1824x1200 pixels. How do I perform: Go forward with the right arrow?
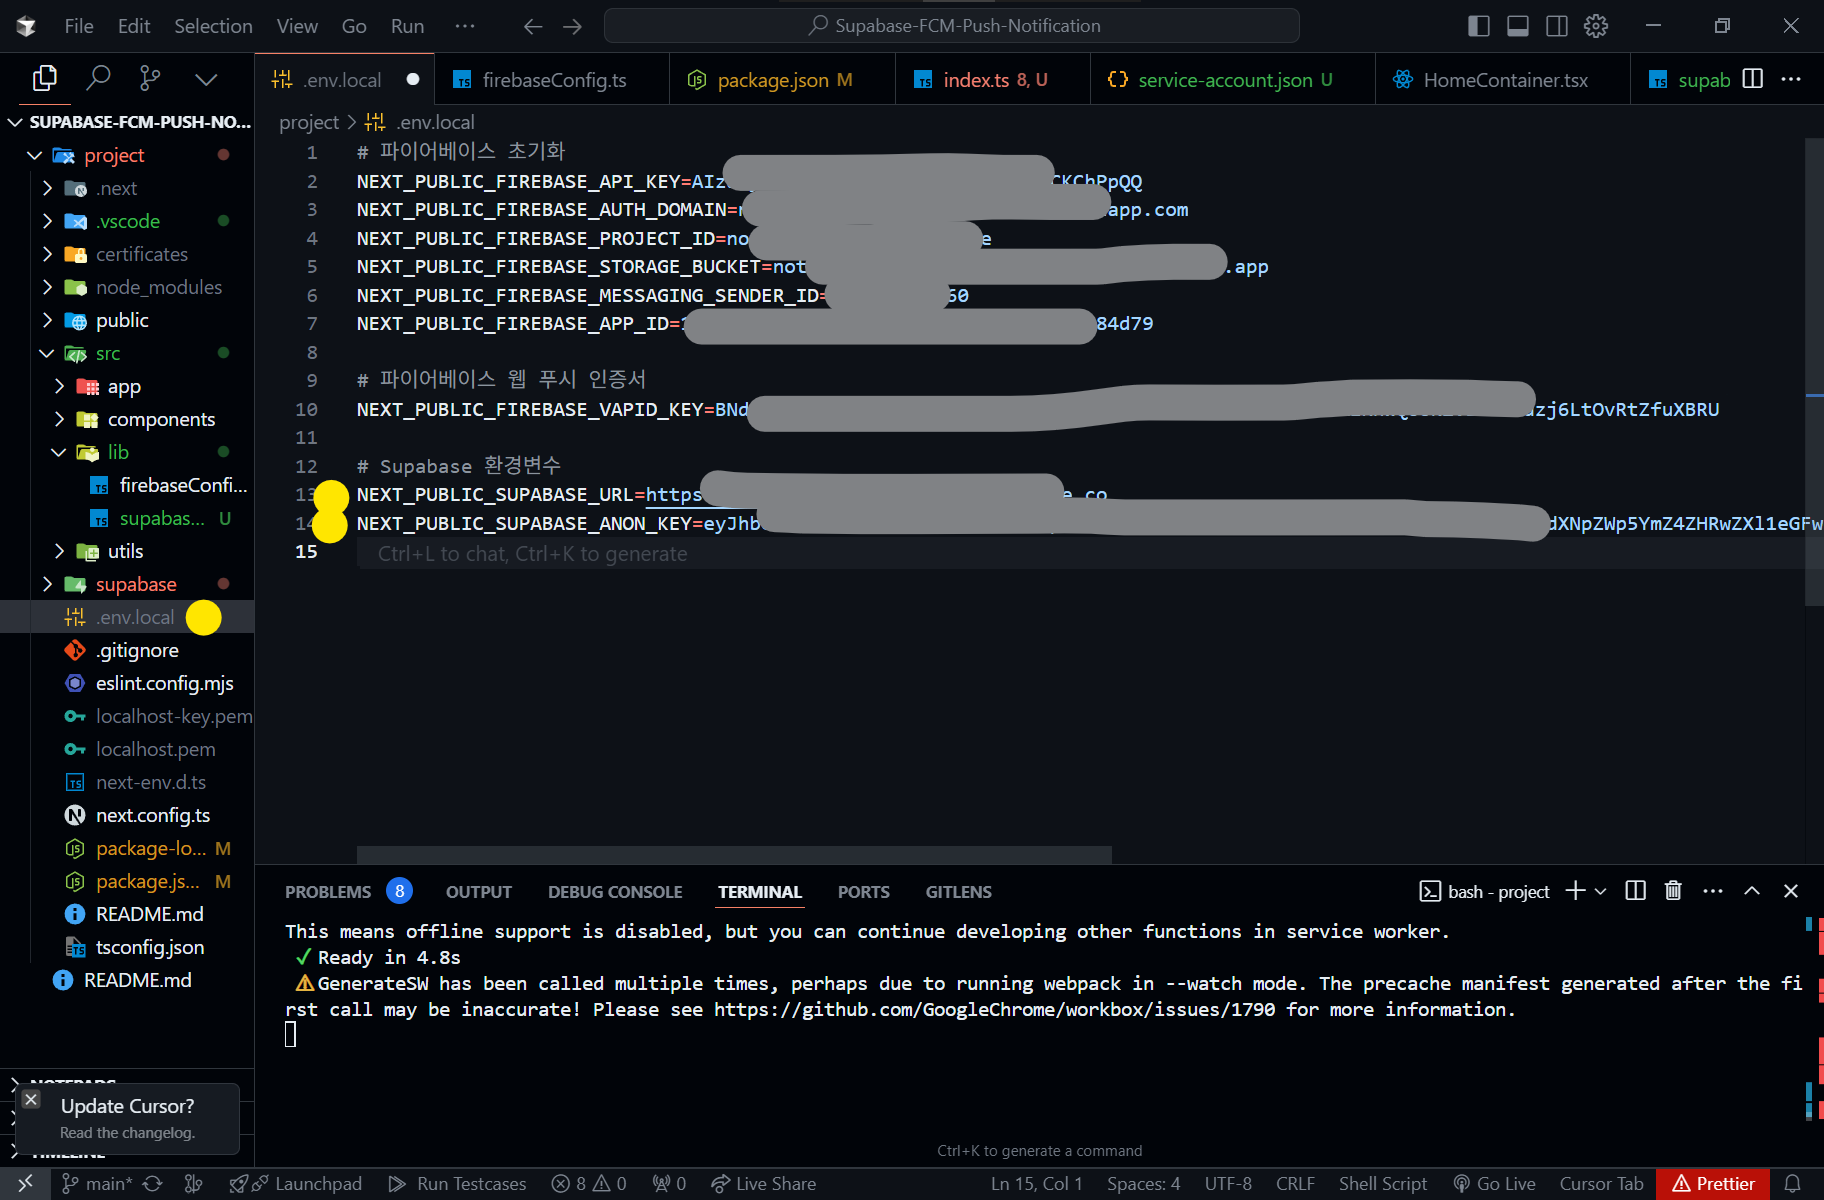(x=572, y=26)
